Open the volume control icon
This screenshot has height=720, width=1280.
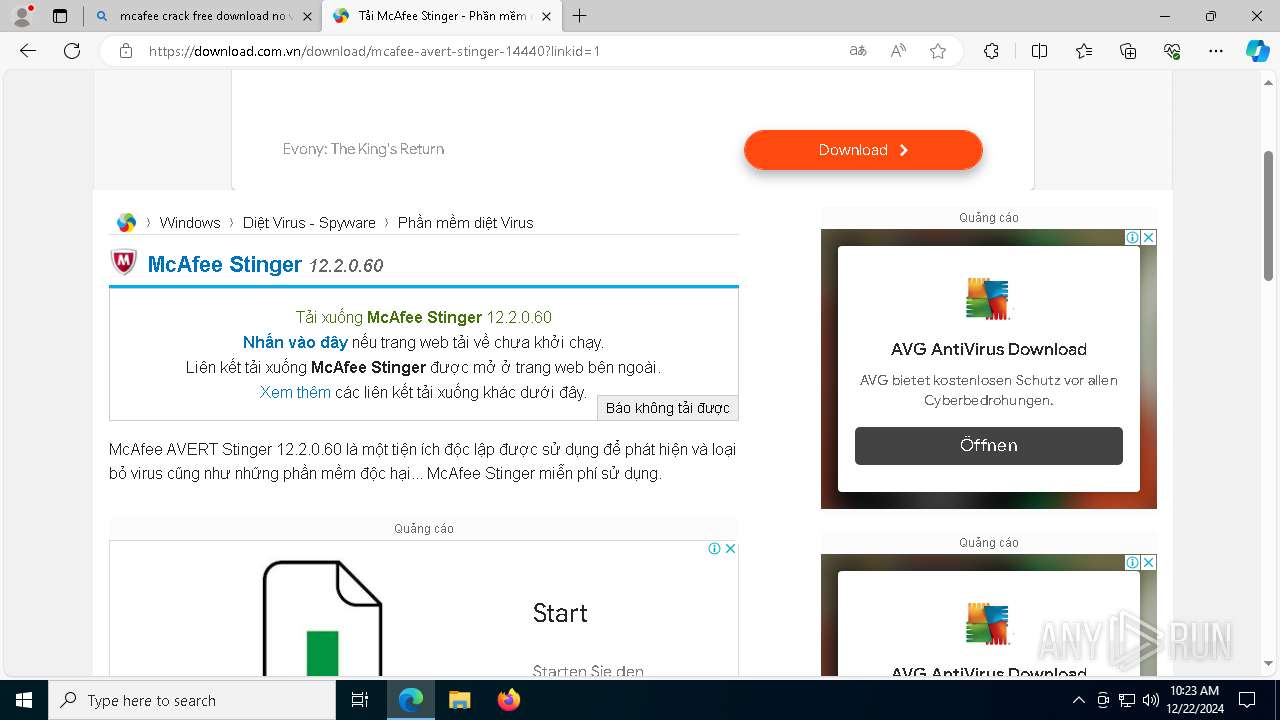(1151, 700)
